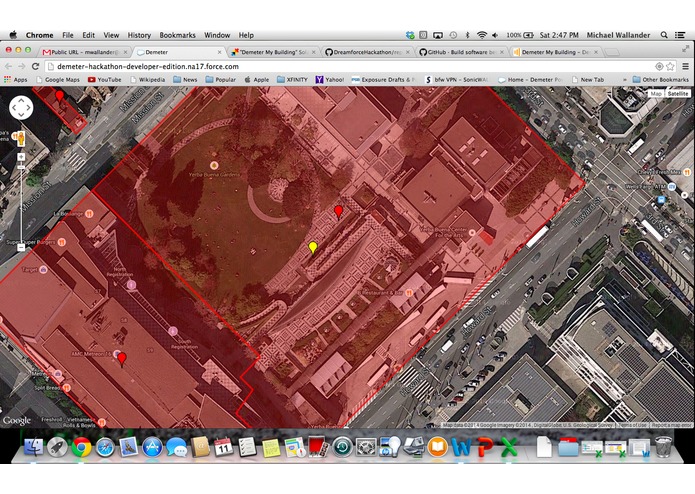Open the Bookmarks menu

click(x=177, y=35)
